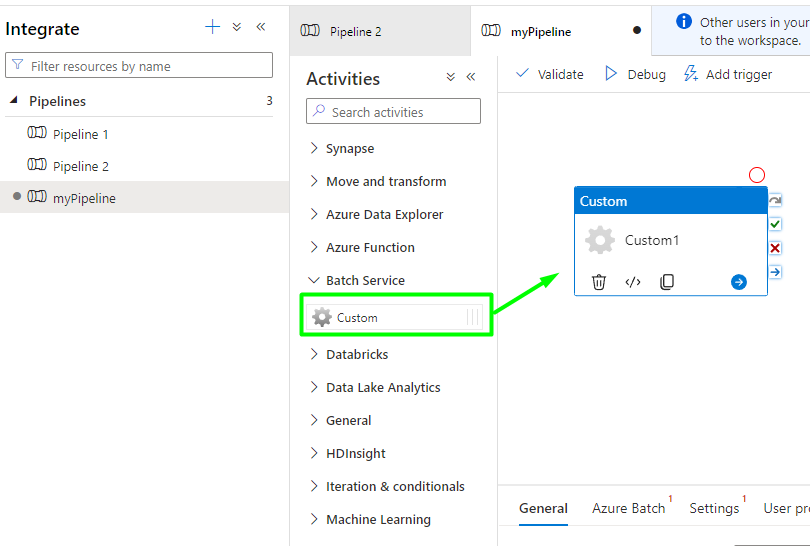This screenshot has width=810, height=546.
Task: Expand all resources in the Integrate panel
Action: 237,27
